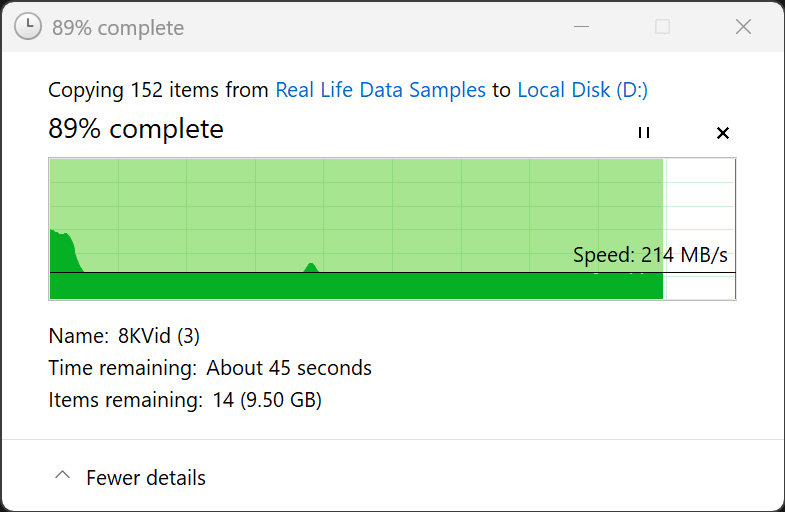This screenshot has height=512, width=785.
Task: Click the title bar text 89% complete
Action: coord(118,28)
